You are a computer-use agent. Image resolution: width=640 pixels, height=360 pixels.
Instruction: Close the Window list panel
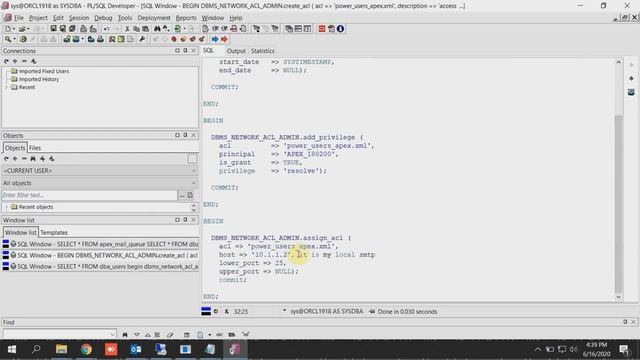[193, 220]
